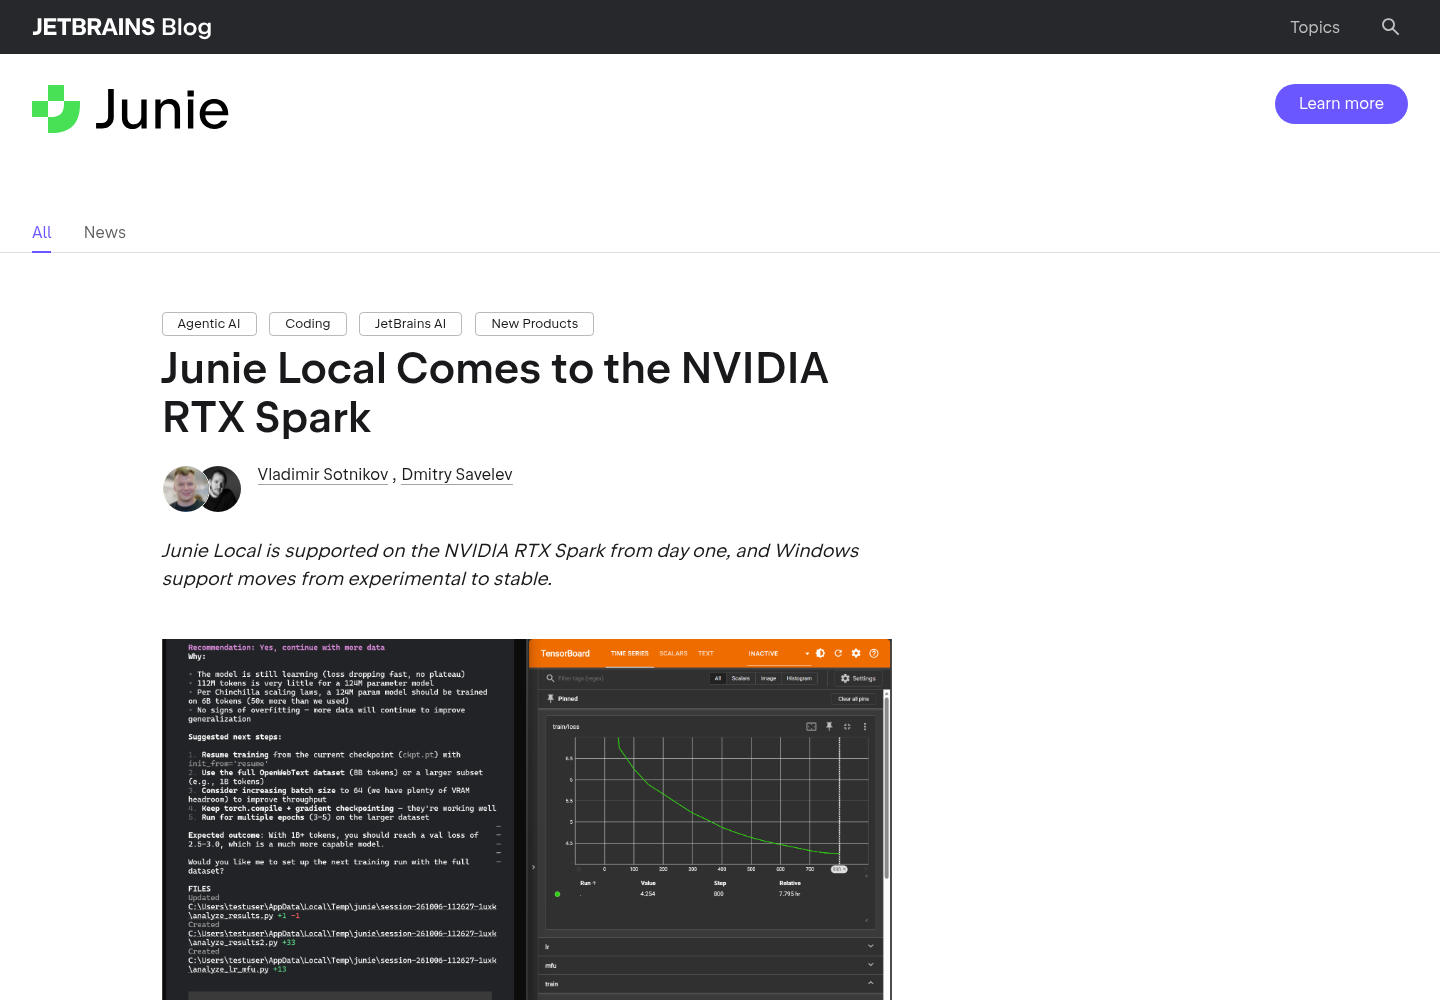Click the Learn more button

tap(1341, 104)
